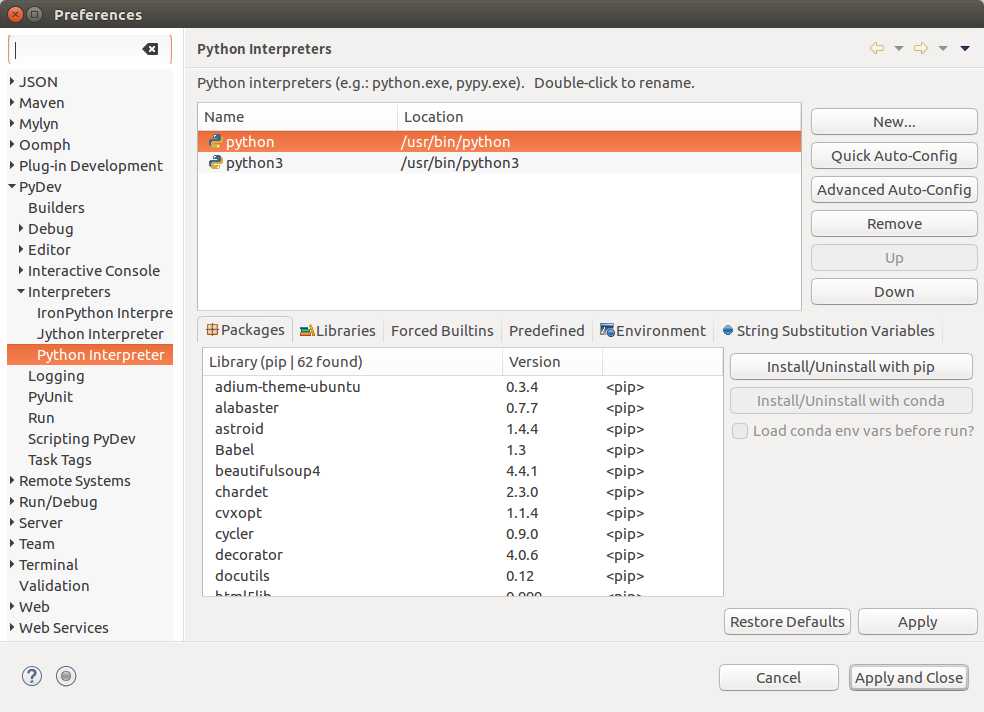984x712 pixels.
Task: Collapse the Interpreters tree node
Action: click(x=21, y=291)
